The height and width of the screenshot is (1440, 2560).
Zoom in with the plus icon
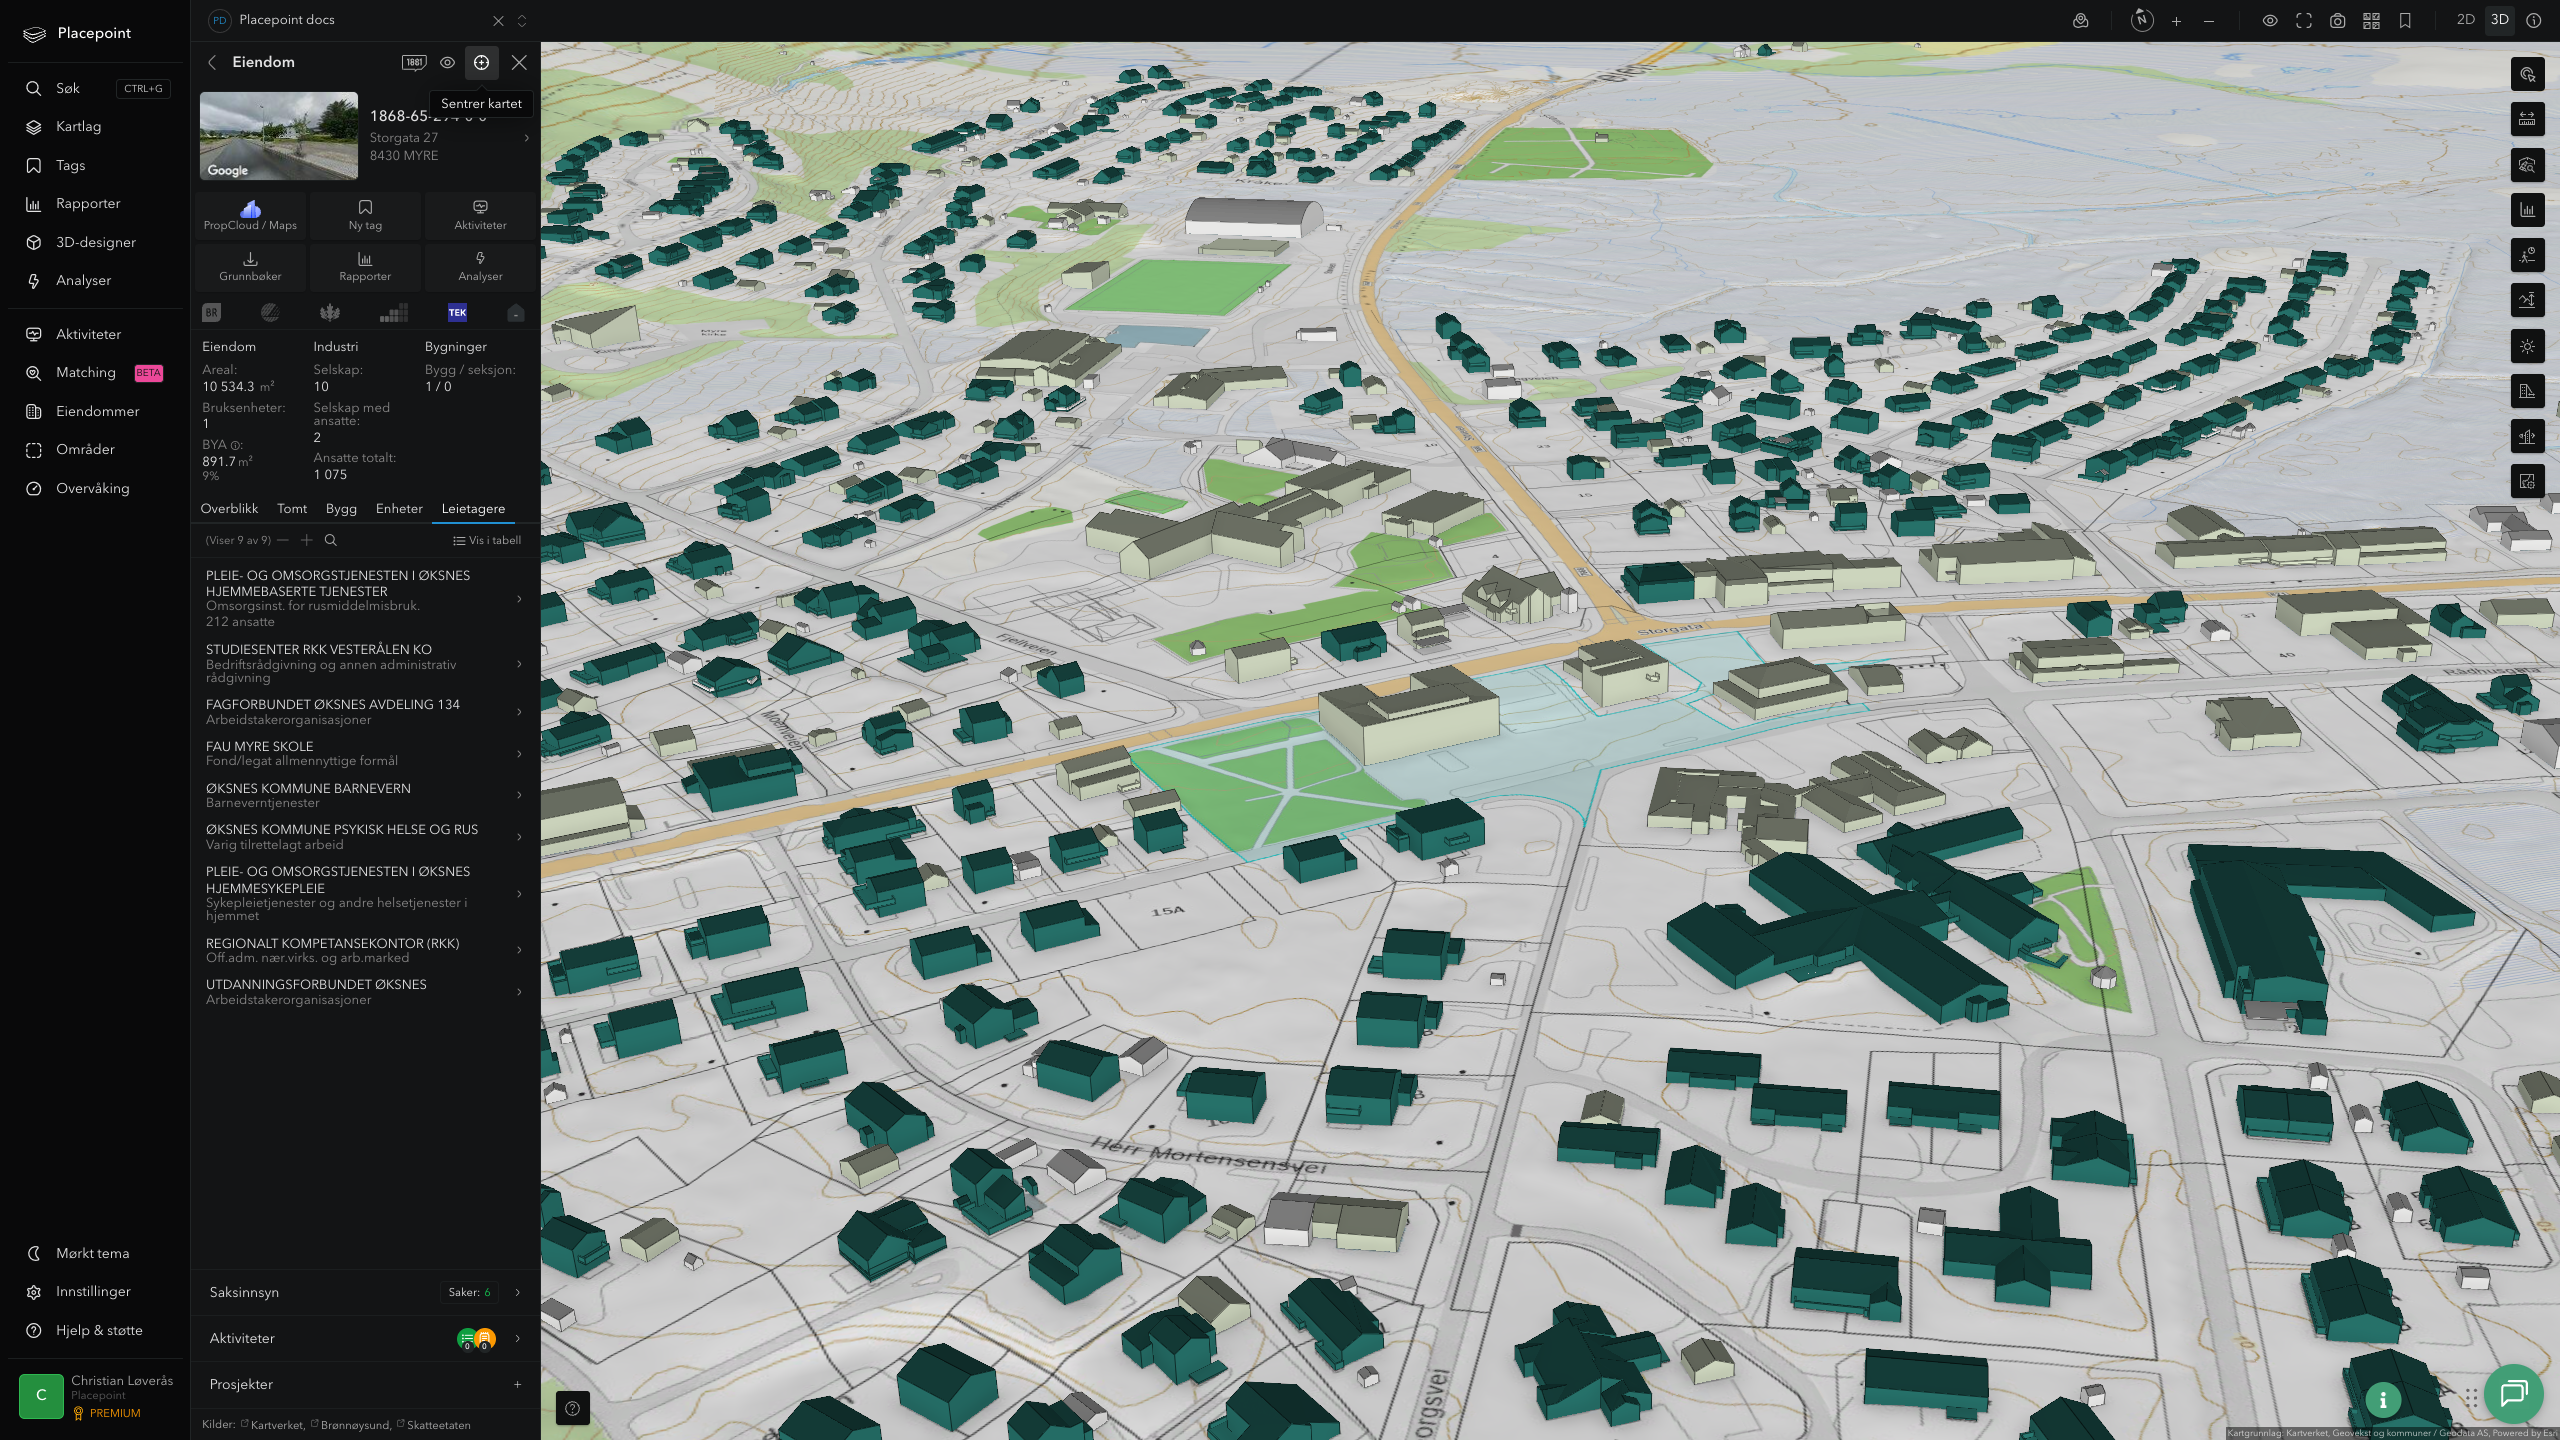pyautogui.click(x=2176, y=21)
